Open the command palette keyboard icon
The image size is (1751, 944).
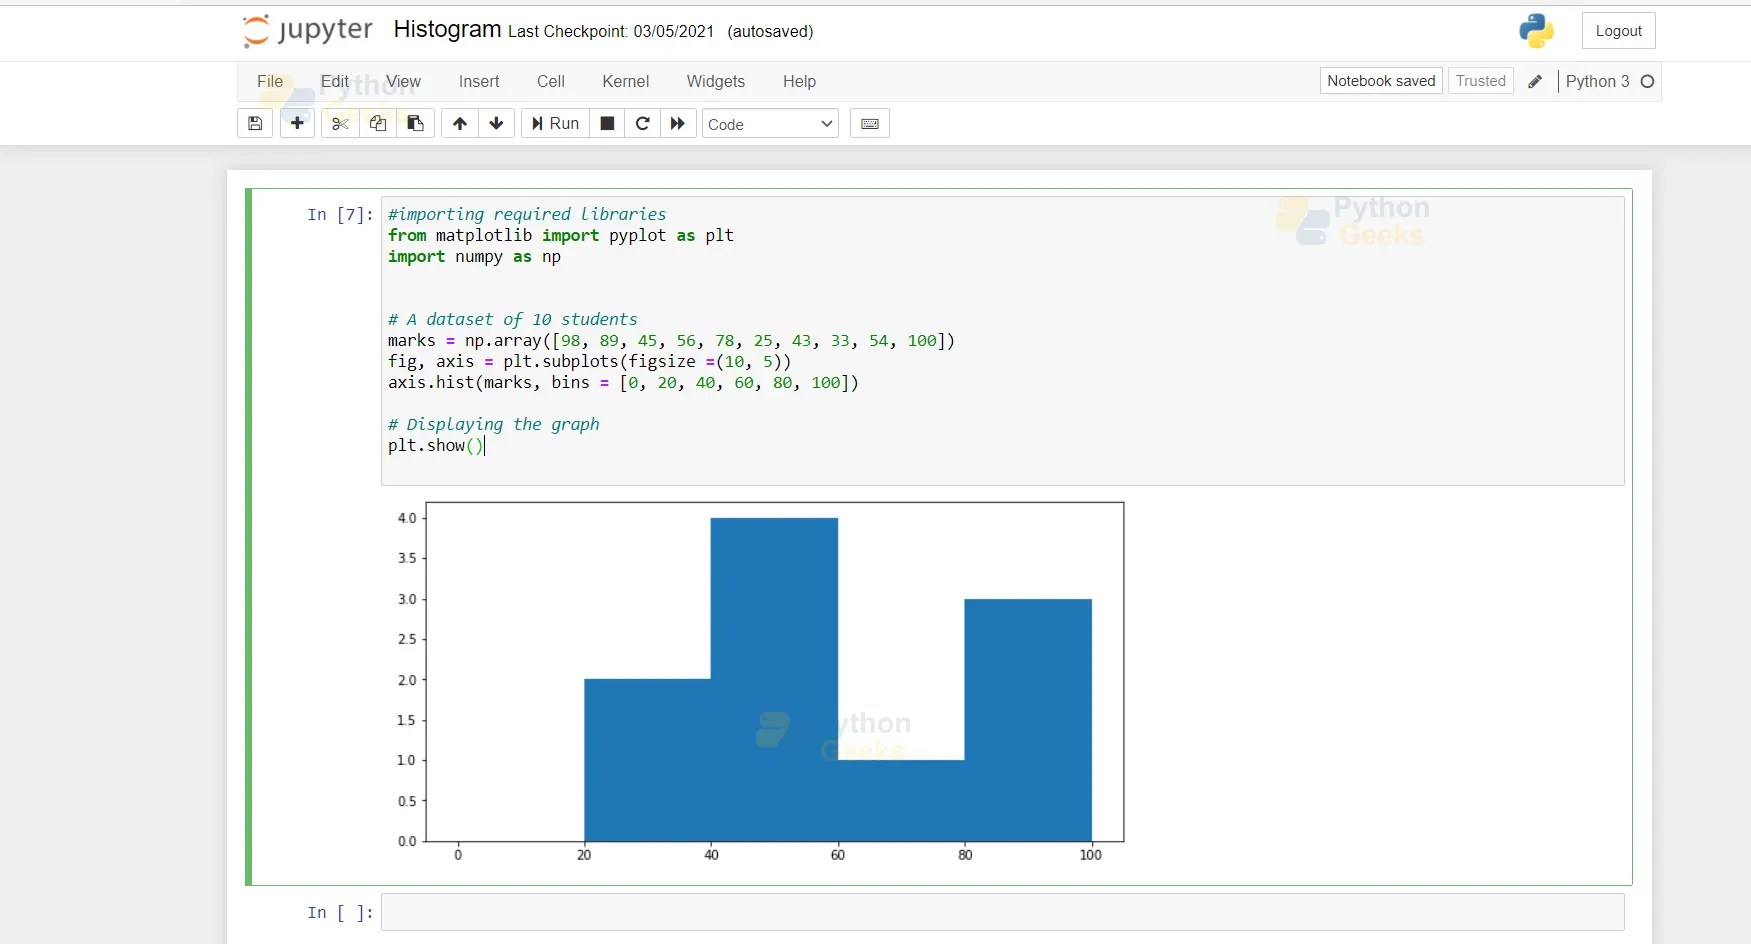point(869,123)
